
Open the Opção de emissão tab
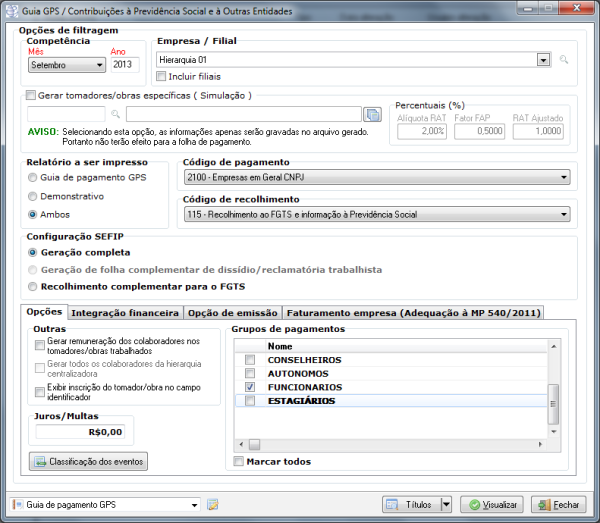[232, 313]
